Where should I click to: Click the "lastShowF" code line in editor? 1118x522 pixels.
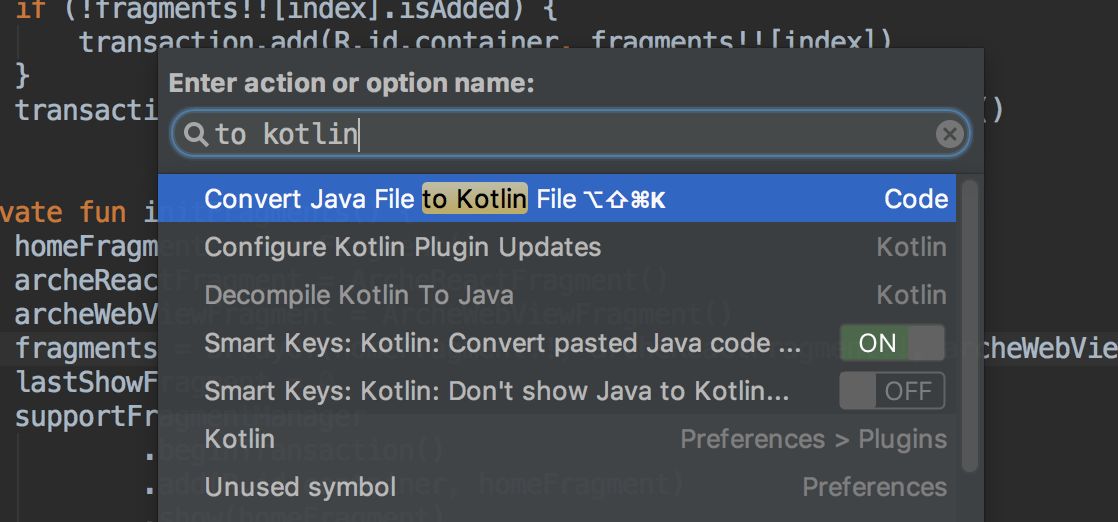(86, 383)
